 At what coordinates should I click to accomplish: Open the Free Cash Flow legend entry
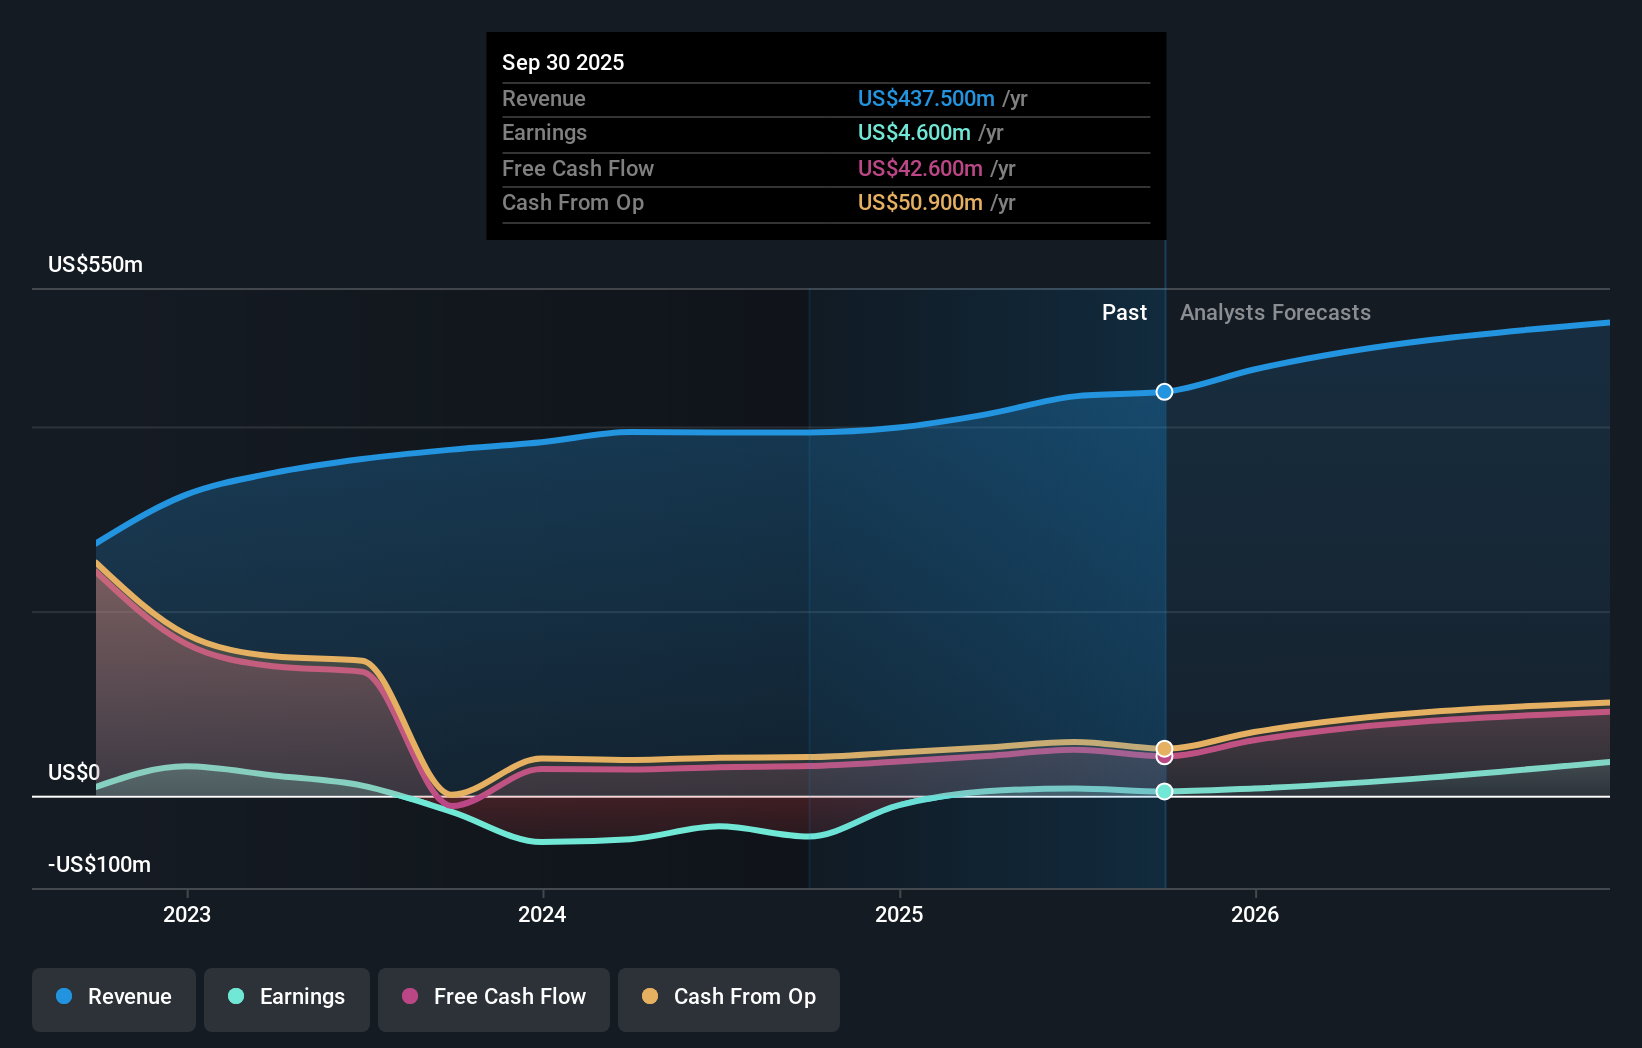[x=493, y=997]
